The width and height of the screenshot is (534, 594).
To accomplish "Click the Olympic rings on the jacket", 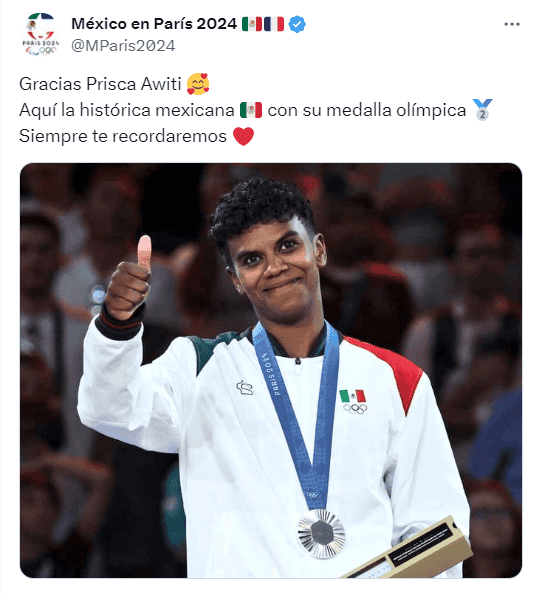I will click(x=355, y=408).
